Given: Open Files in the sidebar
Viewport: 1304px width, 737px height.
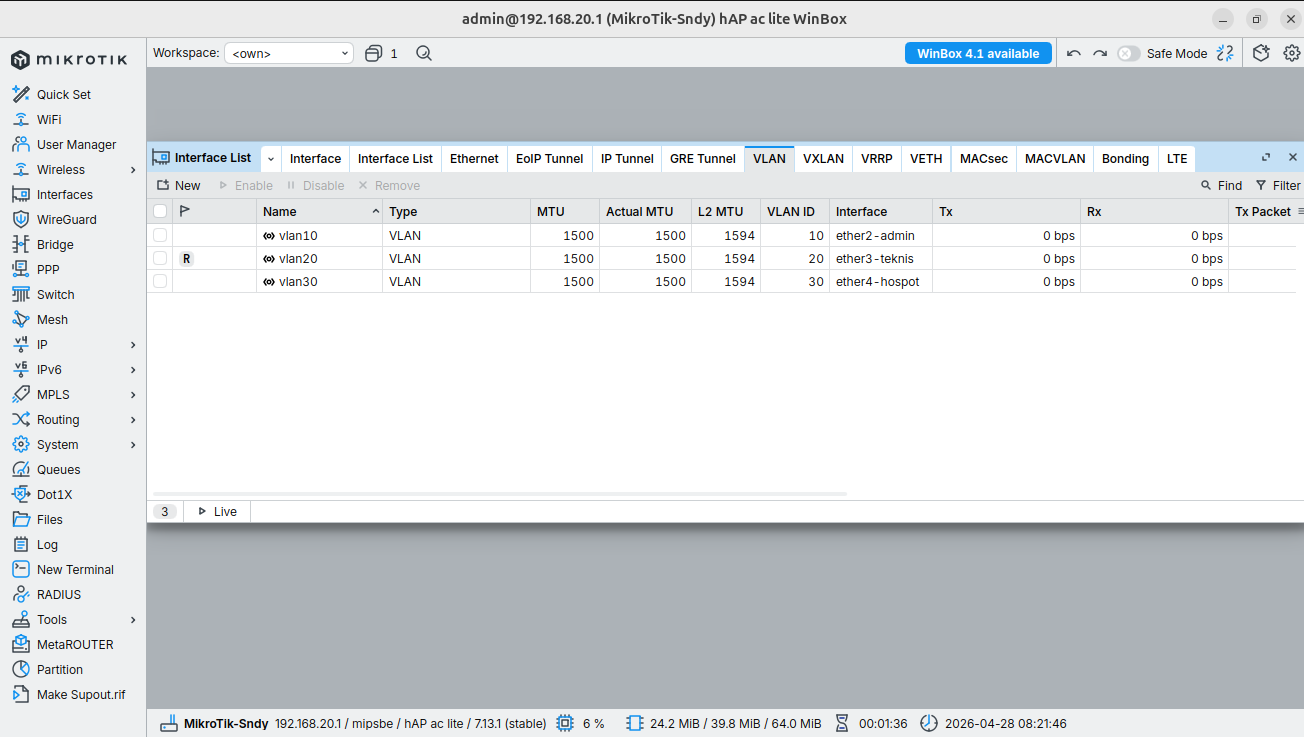Looking at the screenshot, I should pyautogui.click(x=49, y=519).
